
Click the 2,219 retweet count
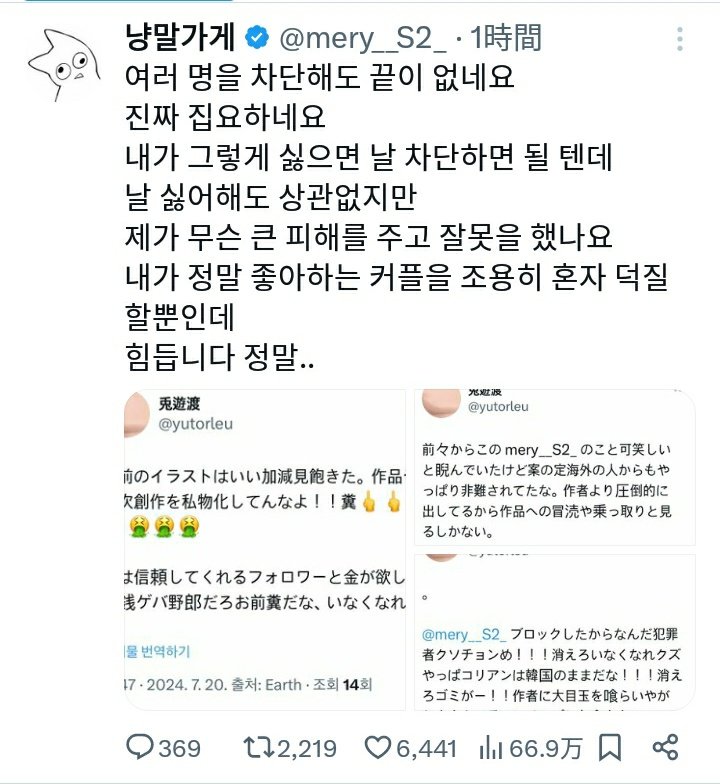pyautogui.click(x=307, y=748)
